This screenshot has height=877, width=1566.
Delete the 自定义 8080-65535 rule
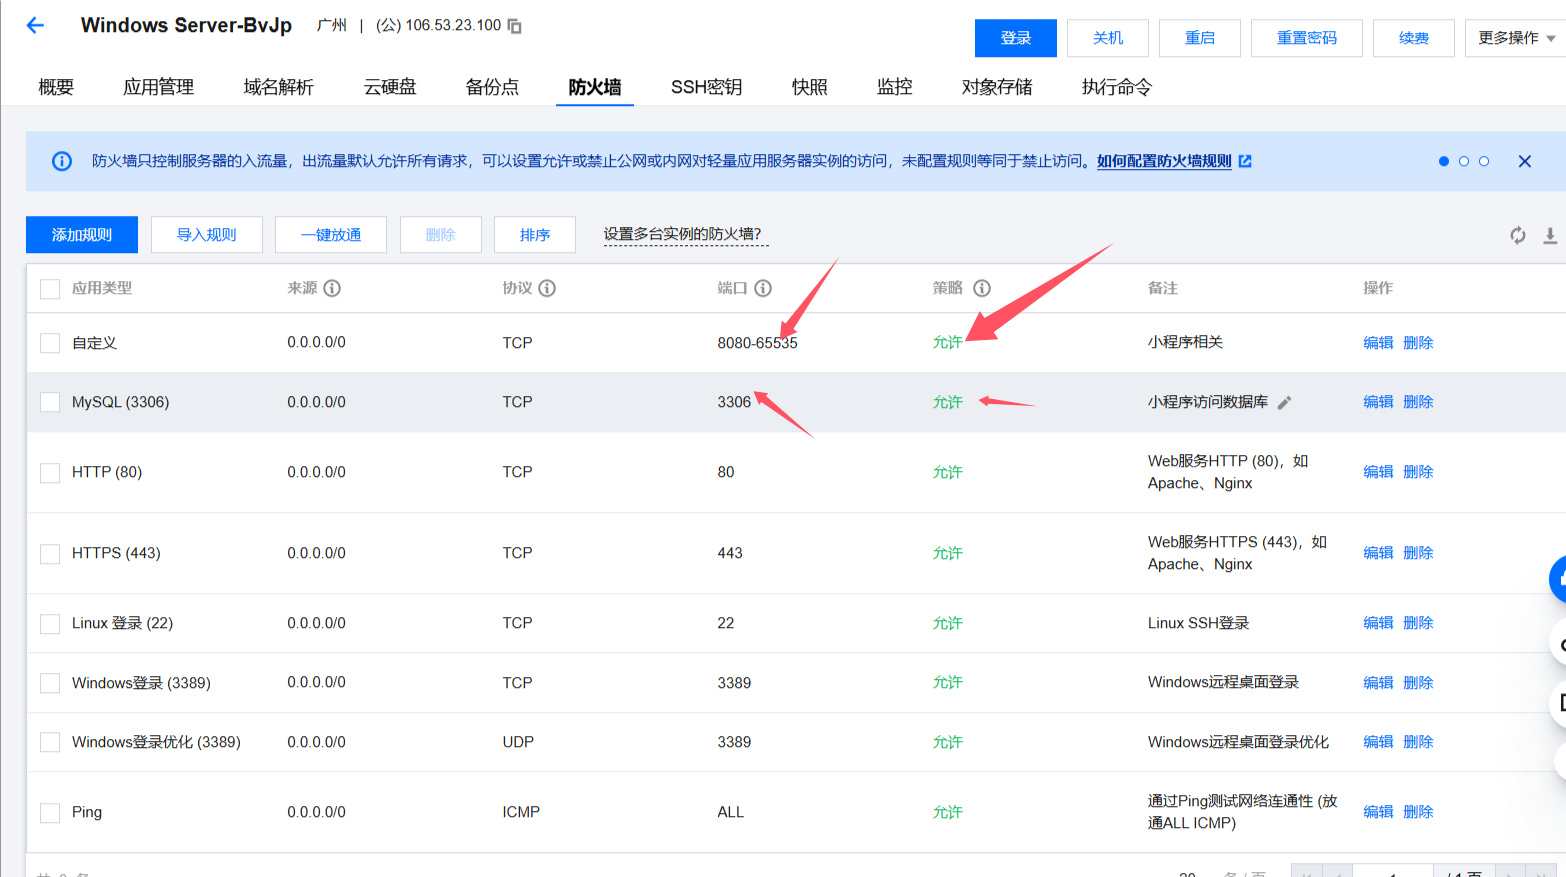1418,343
